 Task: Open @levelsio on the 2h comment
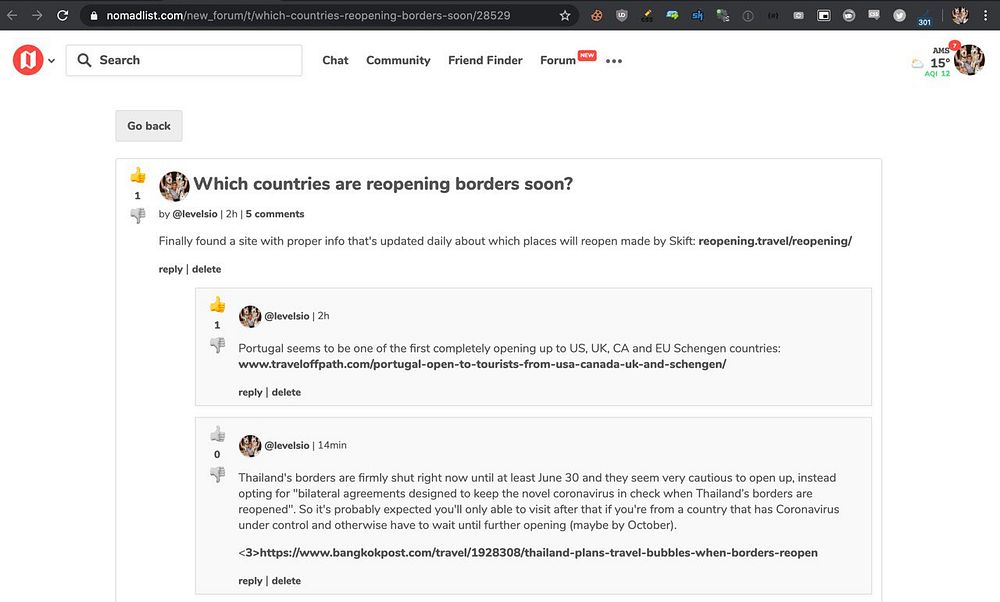[287, 316]
